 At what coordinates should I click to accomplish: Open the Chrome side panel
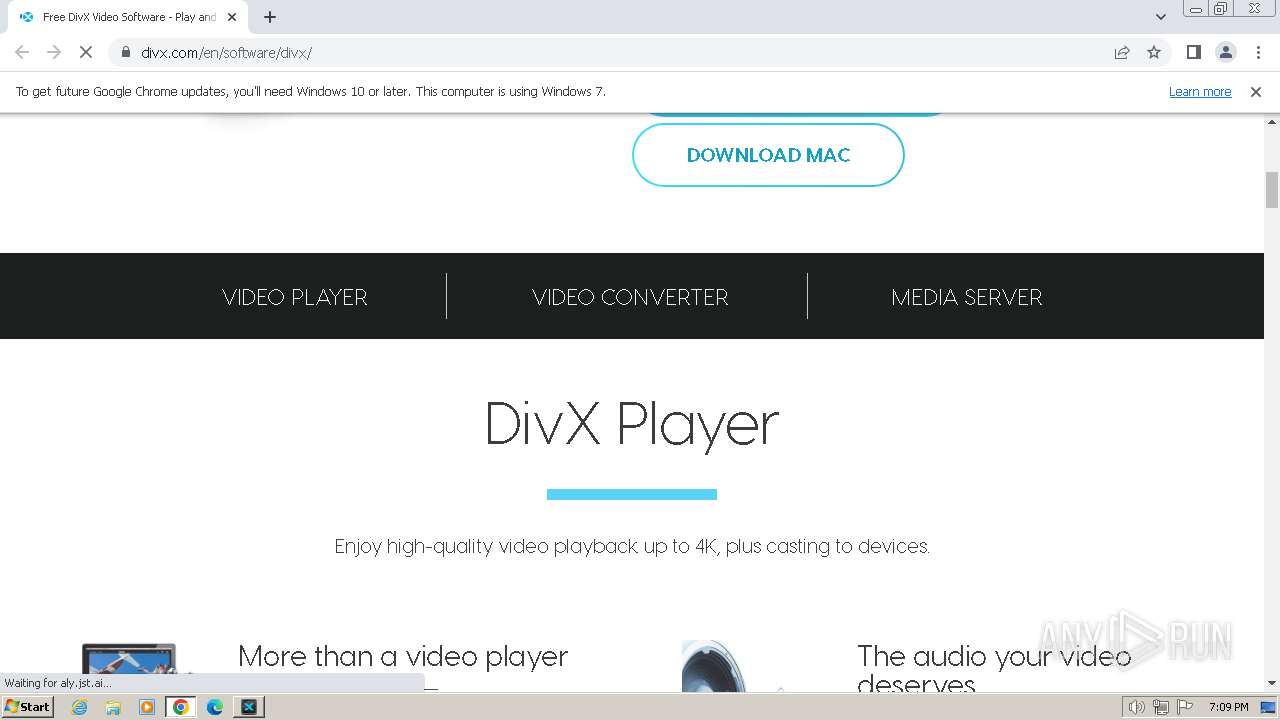(x=1193, y=52)
